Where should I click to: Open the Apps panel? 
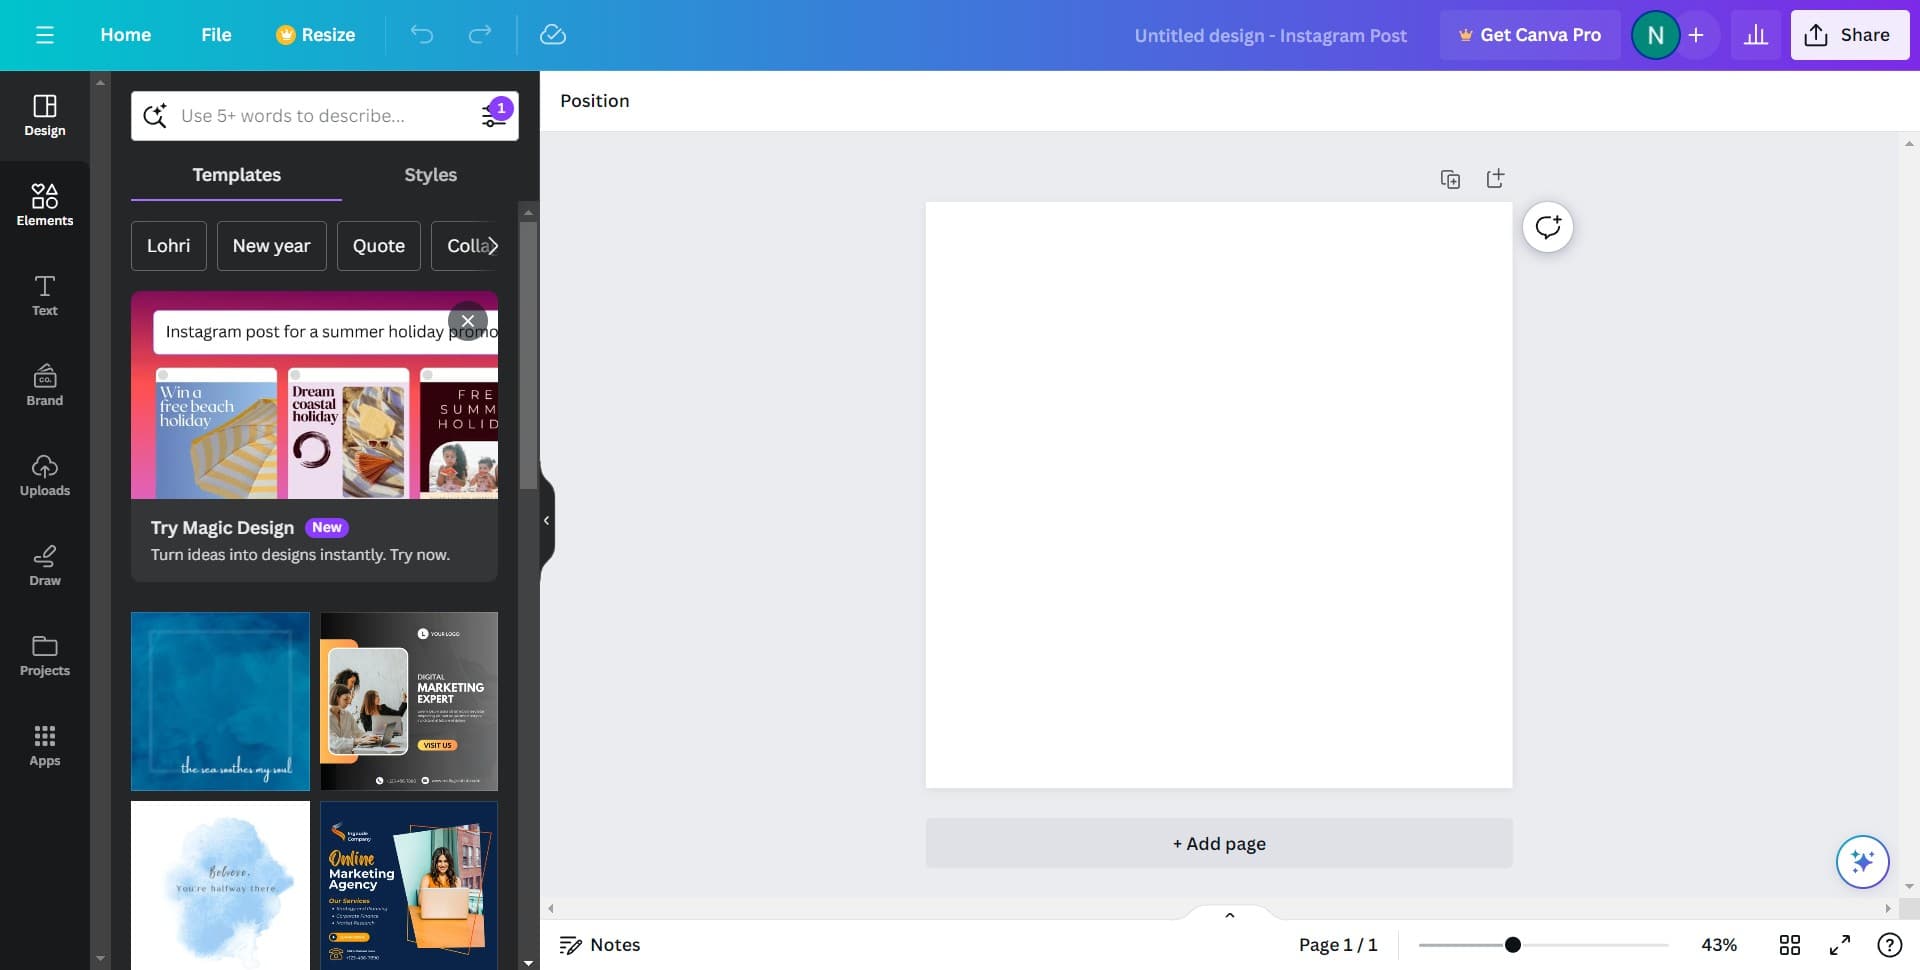[44, 745]
